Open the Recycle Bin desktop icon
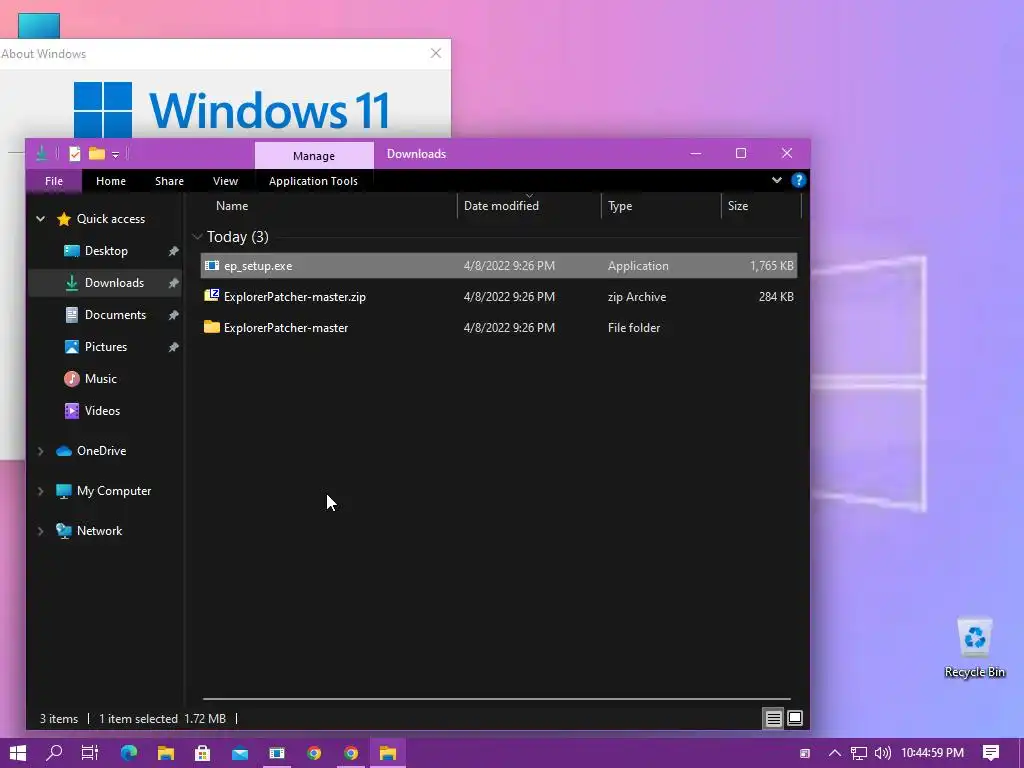 click(974, 648)
